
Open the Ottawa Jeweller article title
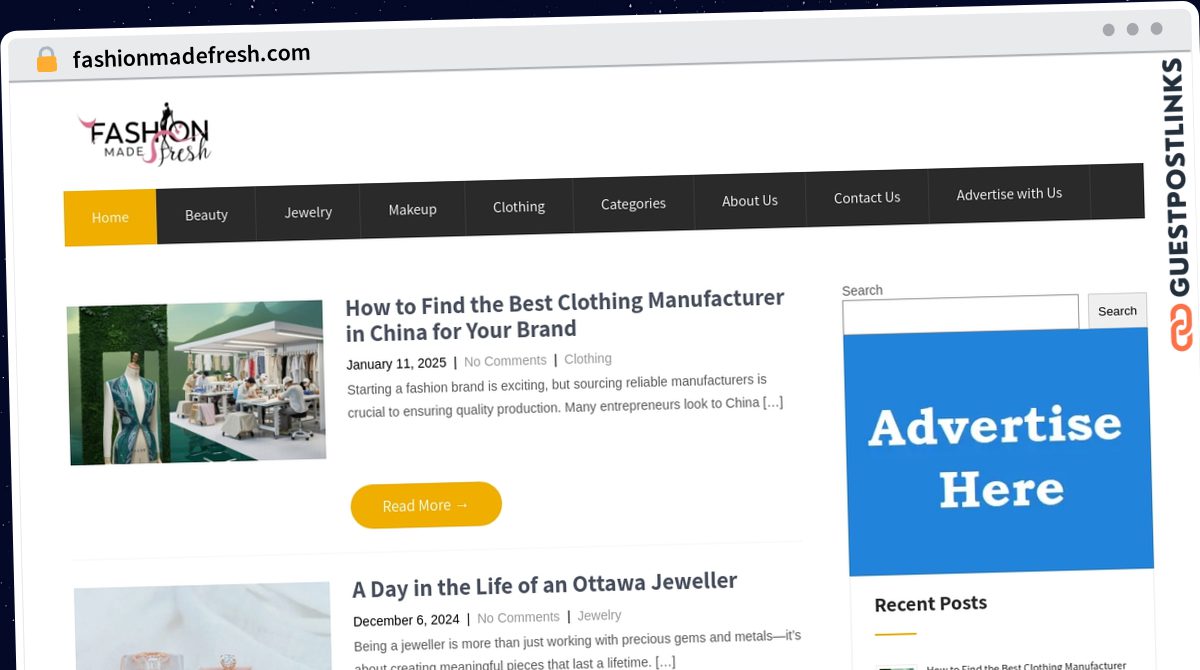click(545, 585)
